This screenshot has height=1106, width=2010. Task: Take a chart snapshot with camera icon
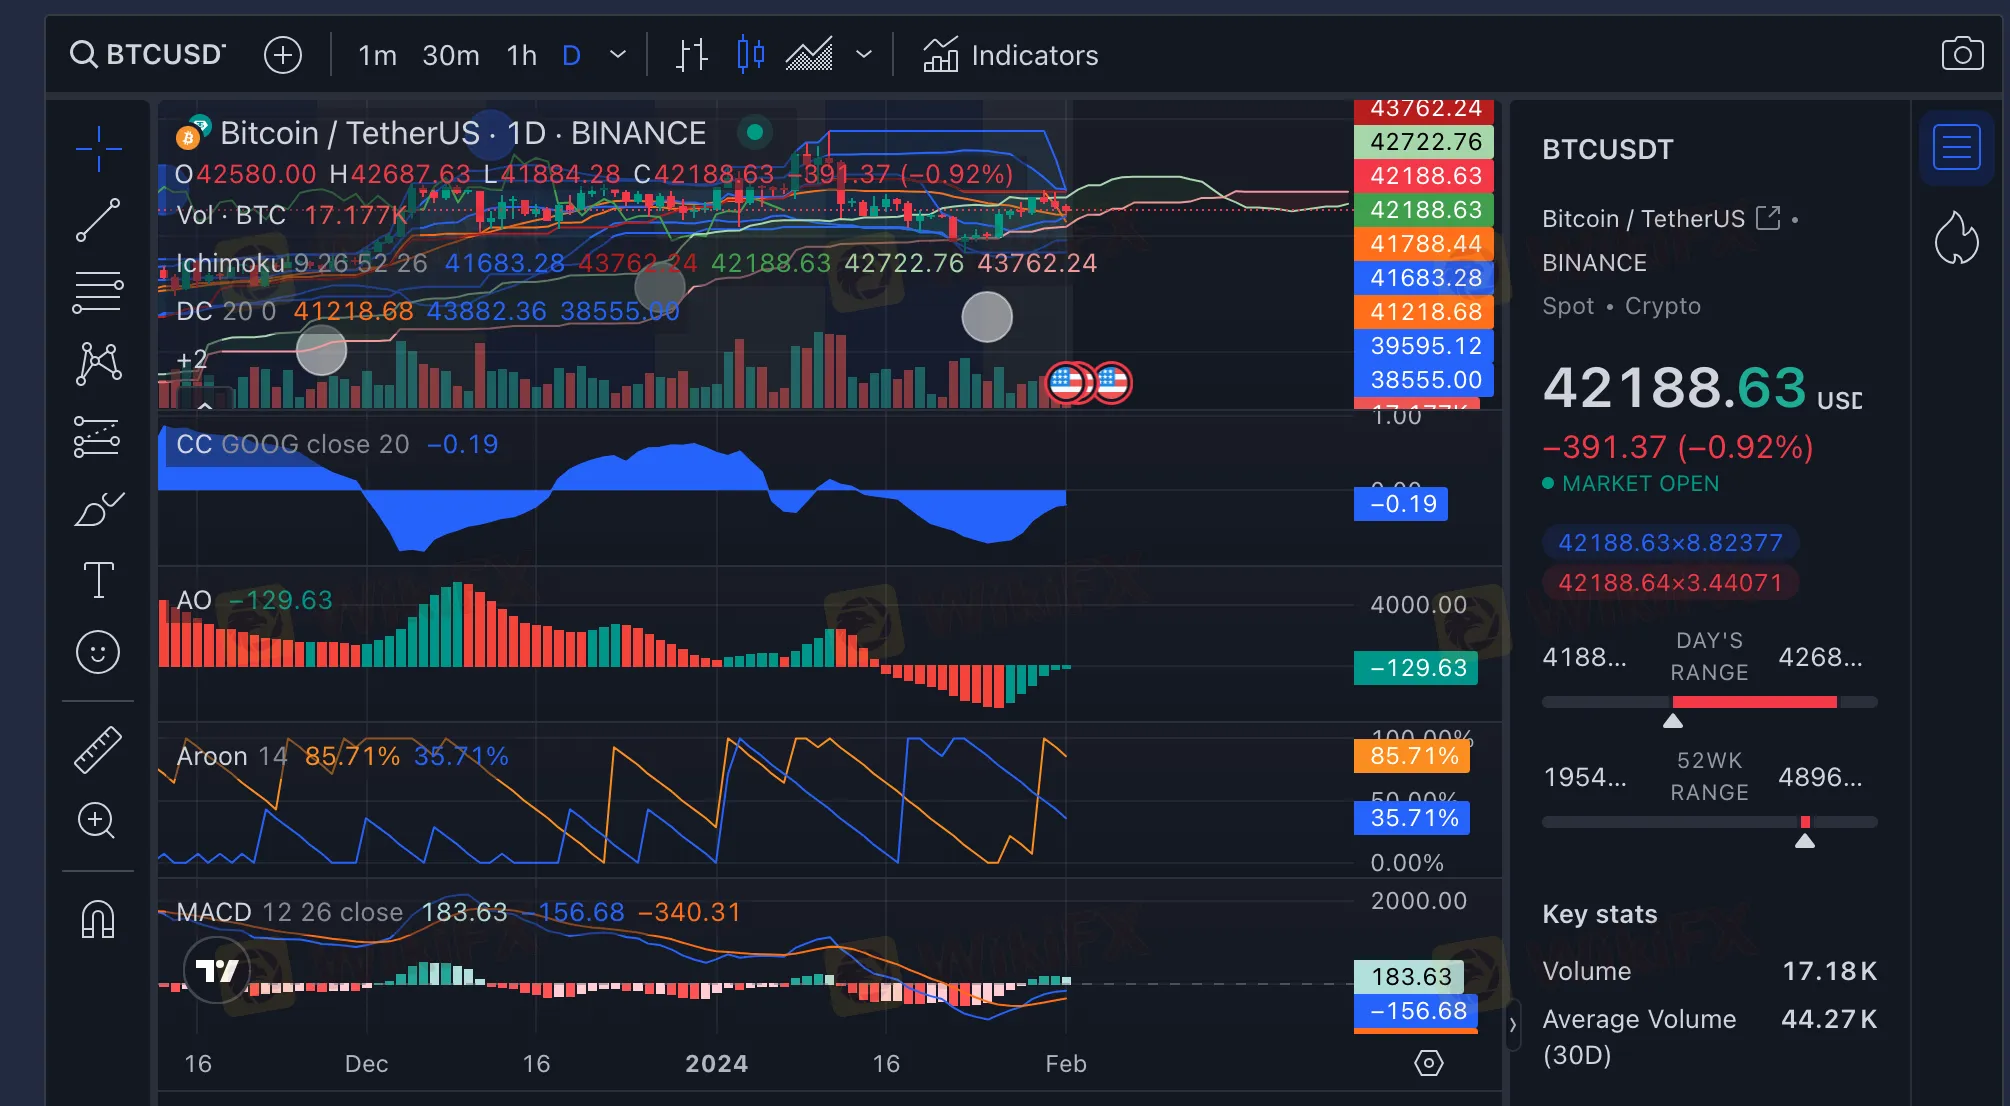(x=1962, y=54)
